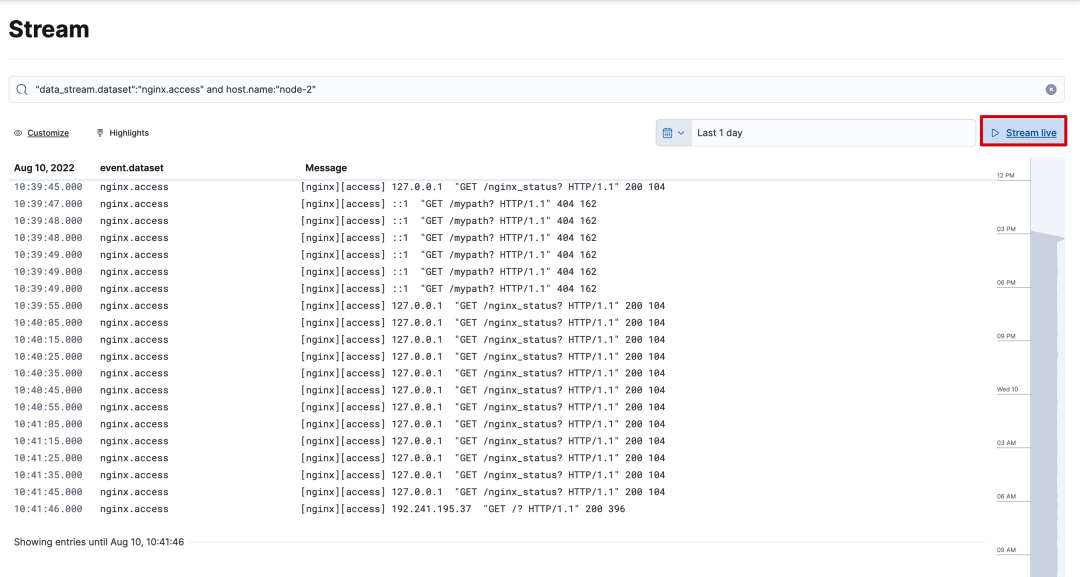
Task: Select the 10:40:45.000 log entry
Action: pos(498,390)
